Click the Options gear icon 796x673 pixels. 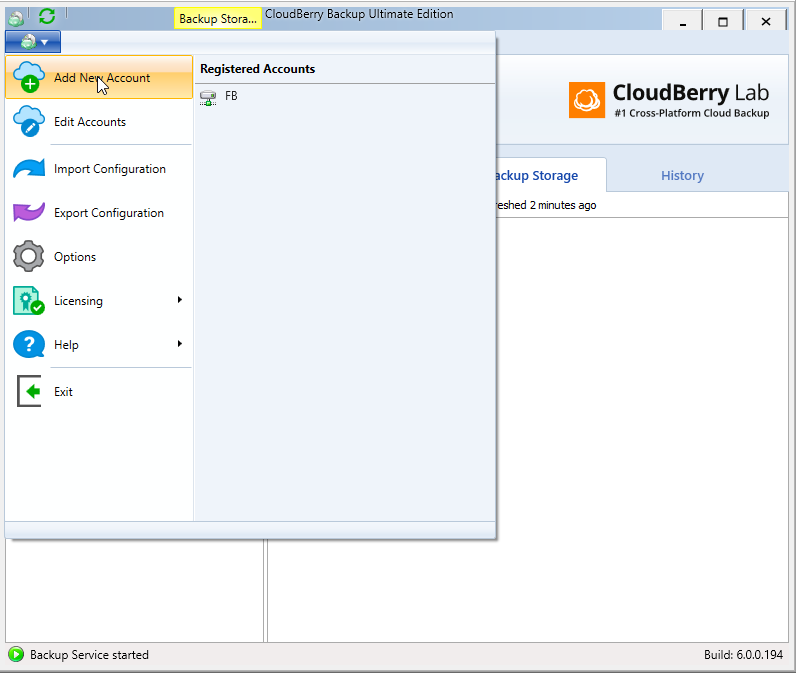(28, 256)
